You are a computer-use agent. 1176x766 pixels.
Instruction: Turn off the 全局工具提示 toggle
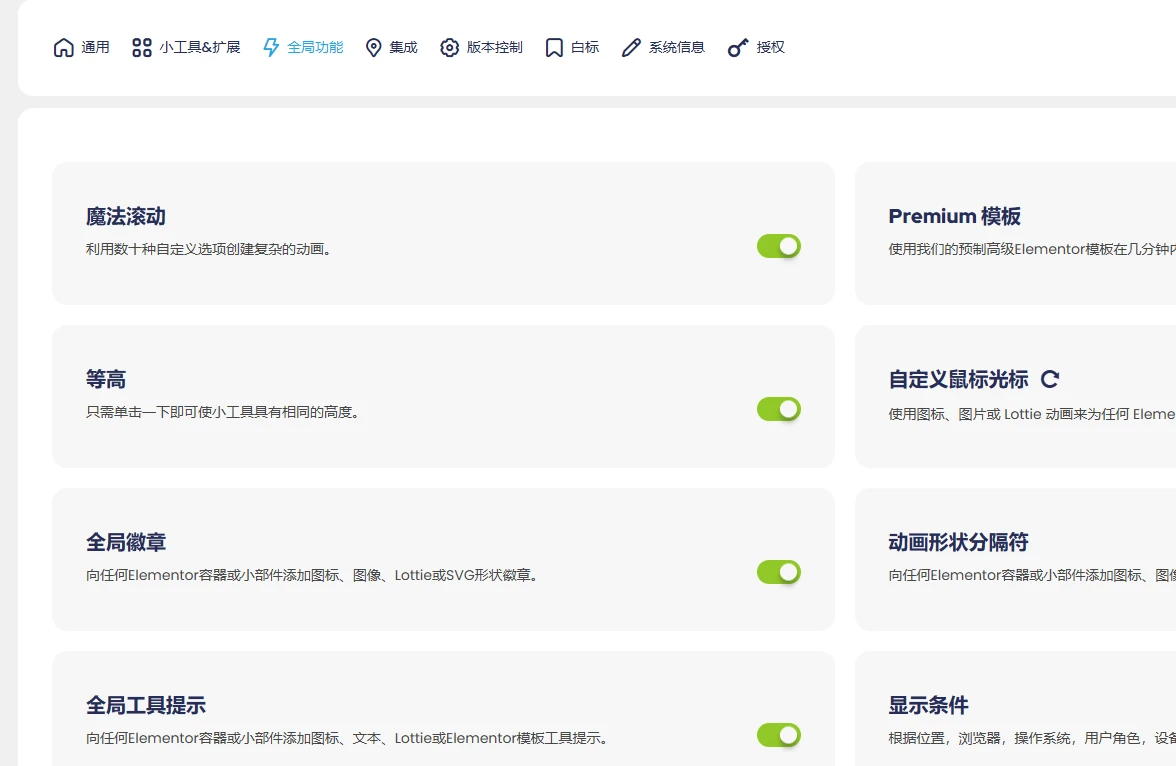779,735
